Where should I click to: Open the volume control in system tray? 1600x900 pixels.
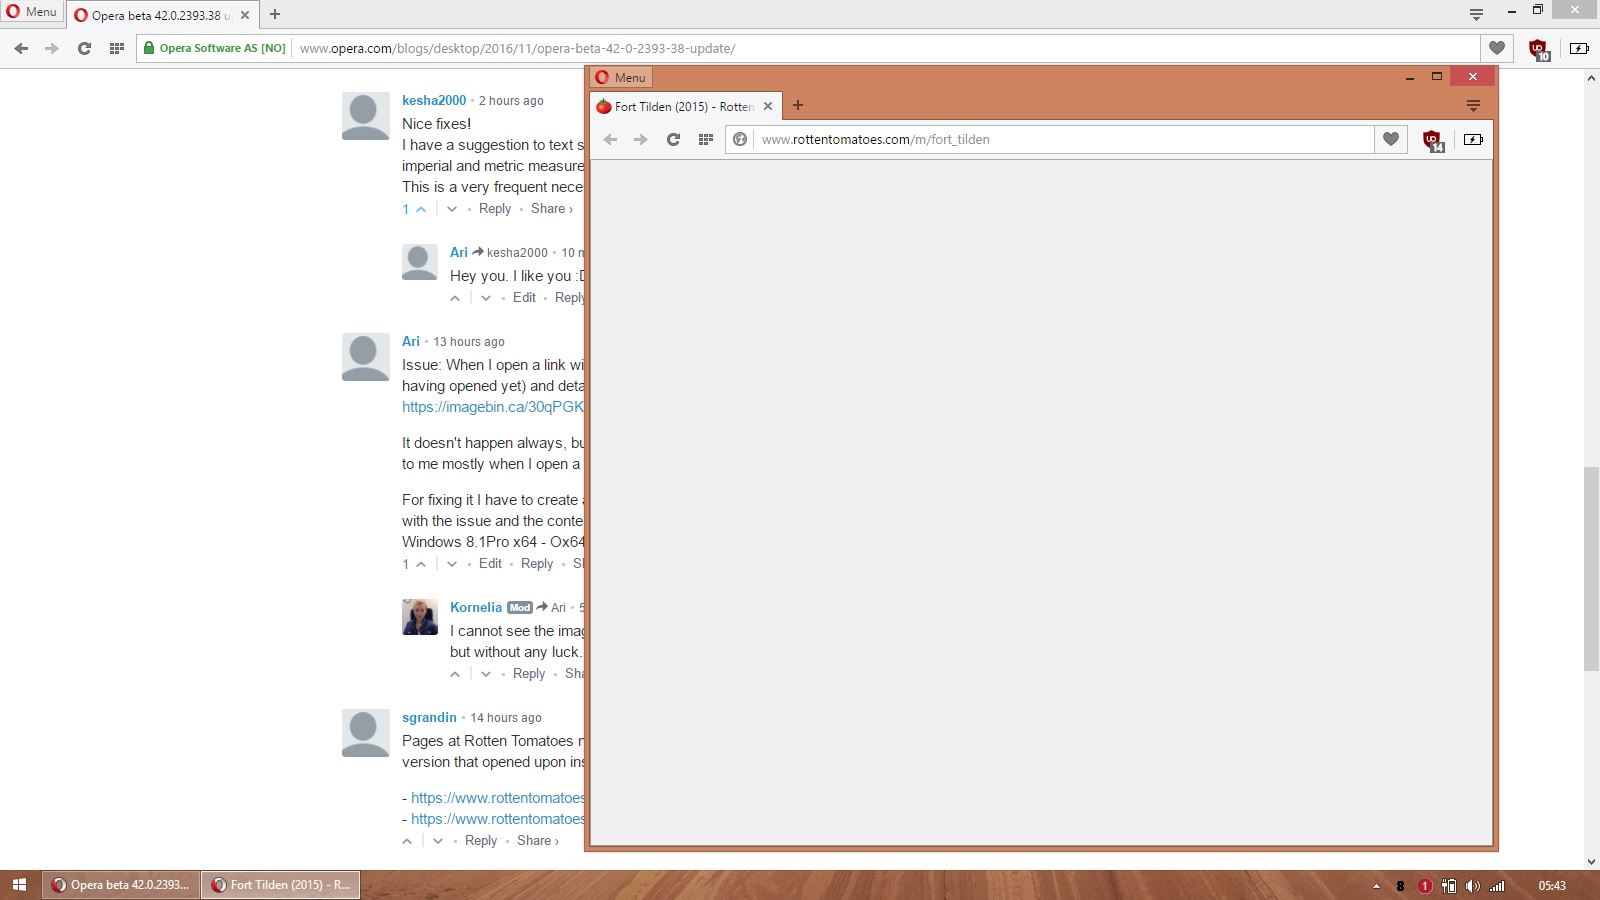(1473, 885)
